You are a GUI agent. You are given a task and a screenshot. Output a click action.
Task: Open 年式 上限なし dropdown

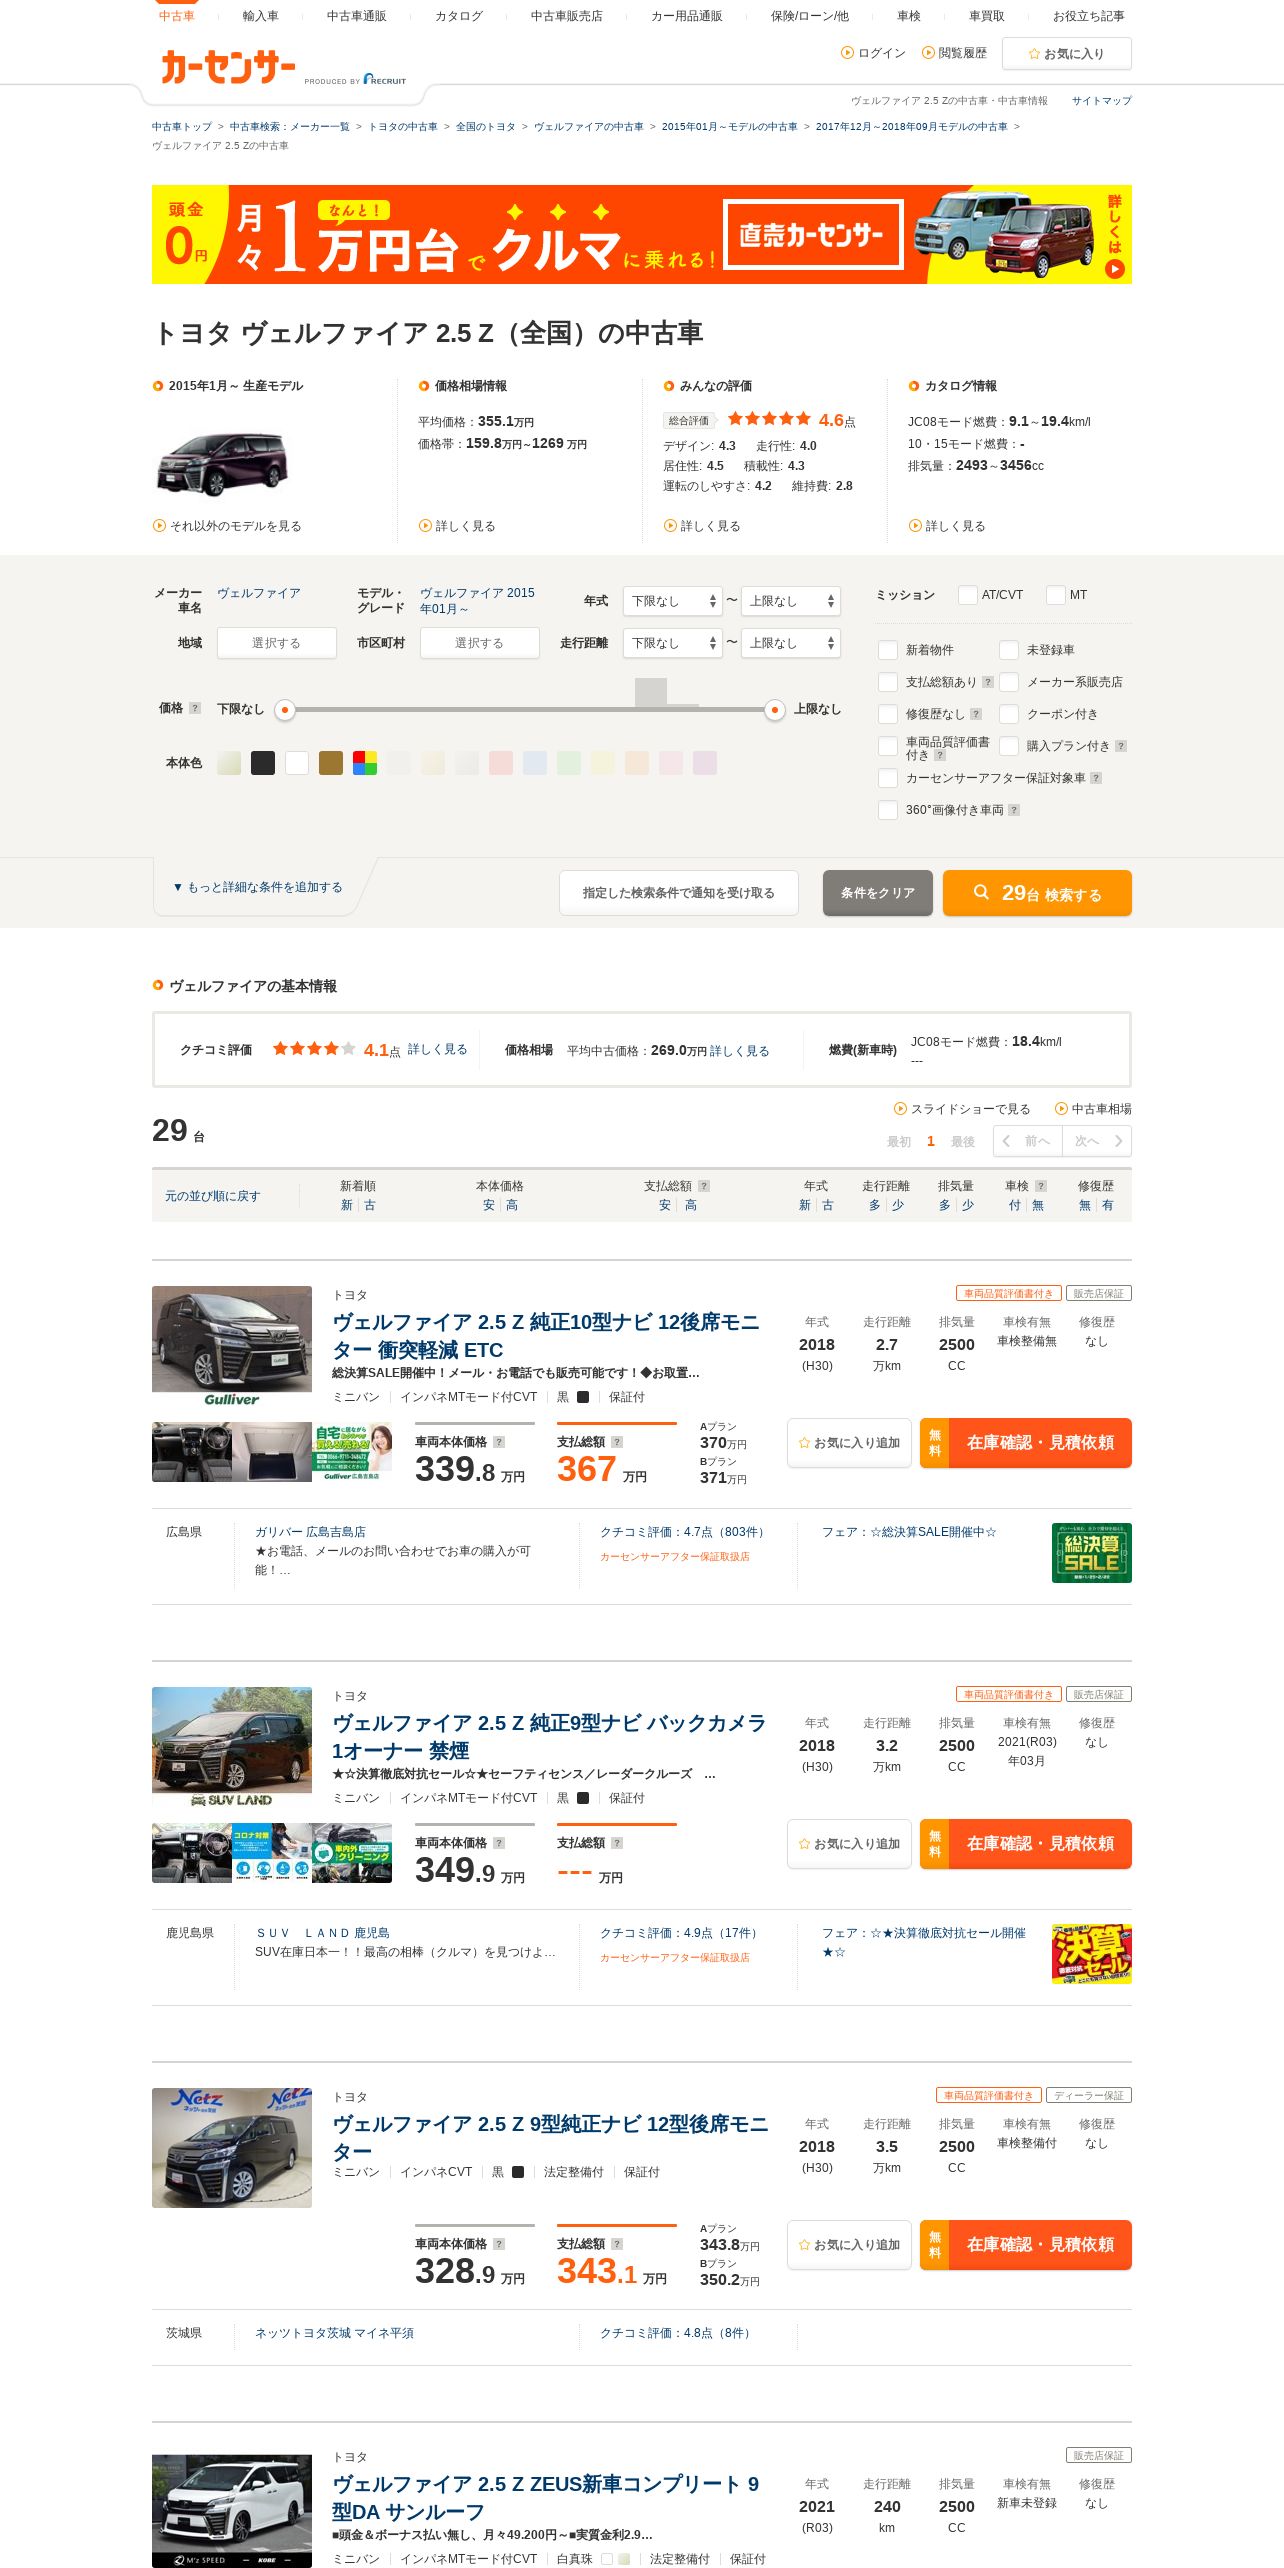click(x=790, y=601)
